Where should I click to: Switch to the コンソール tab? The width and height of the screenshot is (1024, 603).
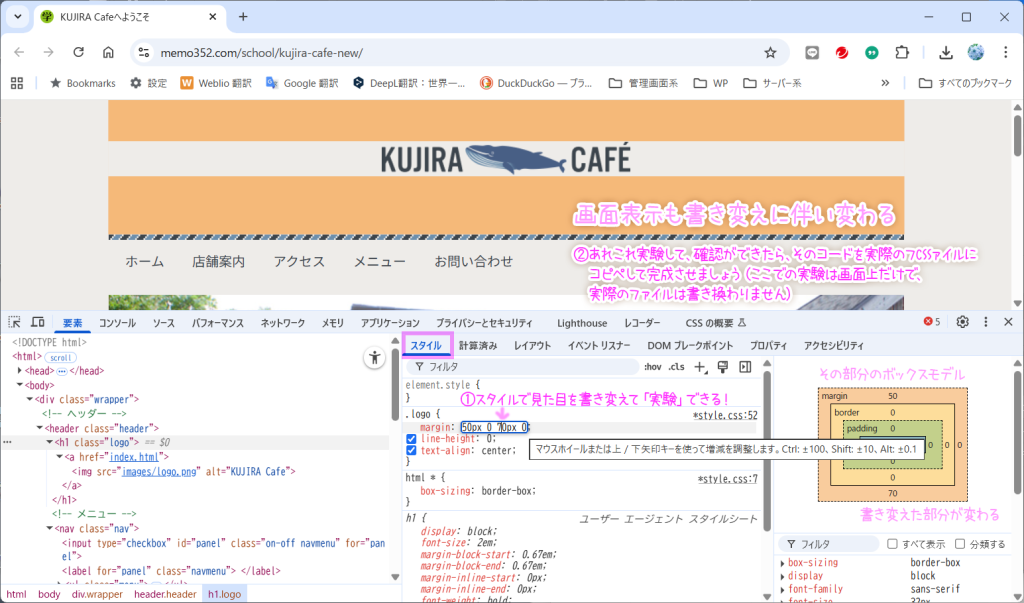(x=117, y=323)
